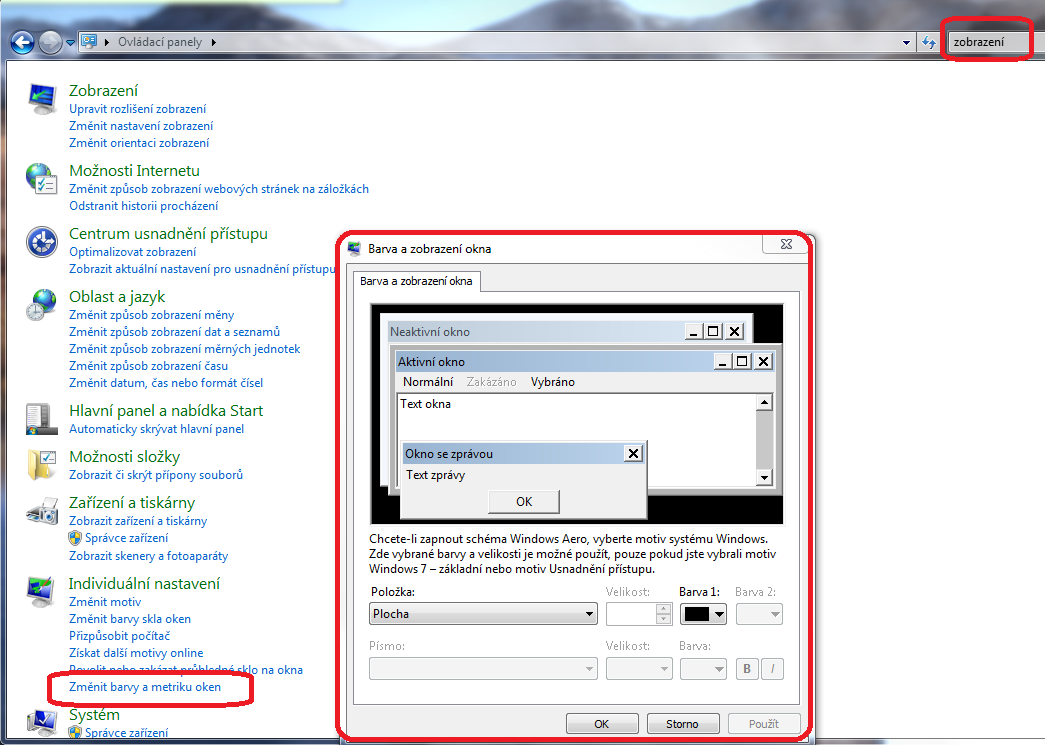
Task: Open Změnit motiv link
Action: (x=105, y=602)
